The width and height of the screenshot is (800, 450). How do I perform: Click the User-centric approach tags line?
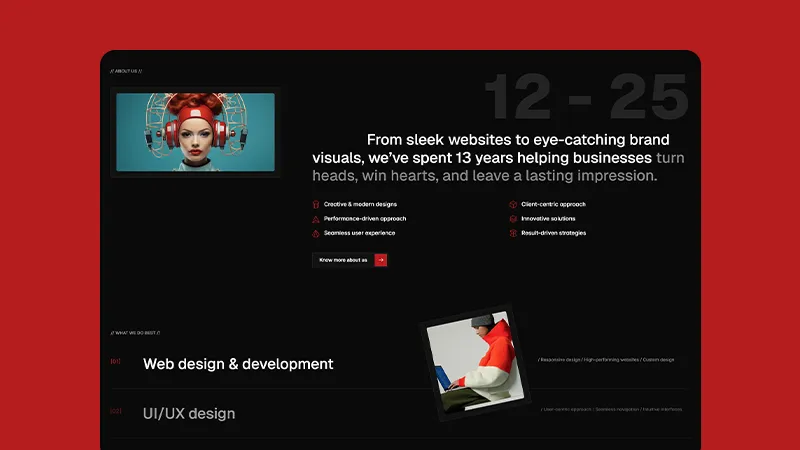click(611, 409)
